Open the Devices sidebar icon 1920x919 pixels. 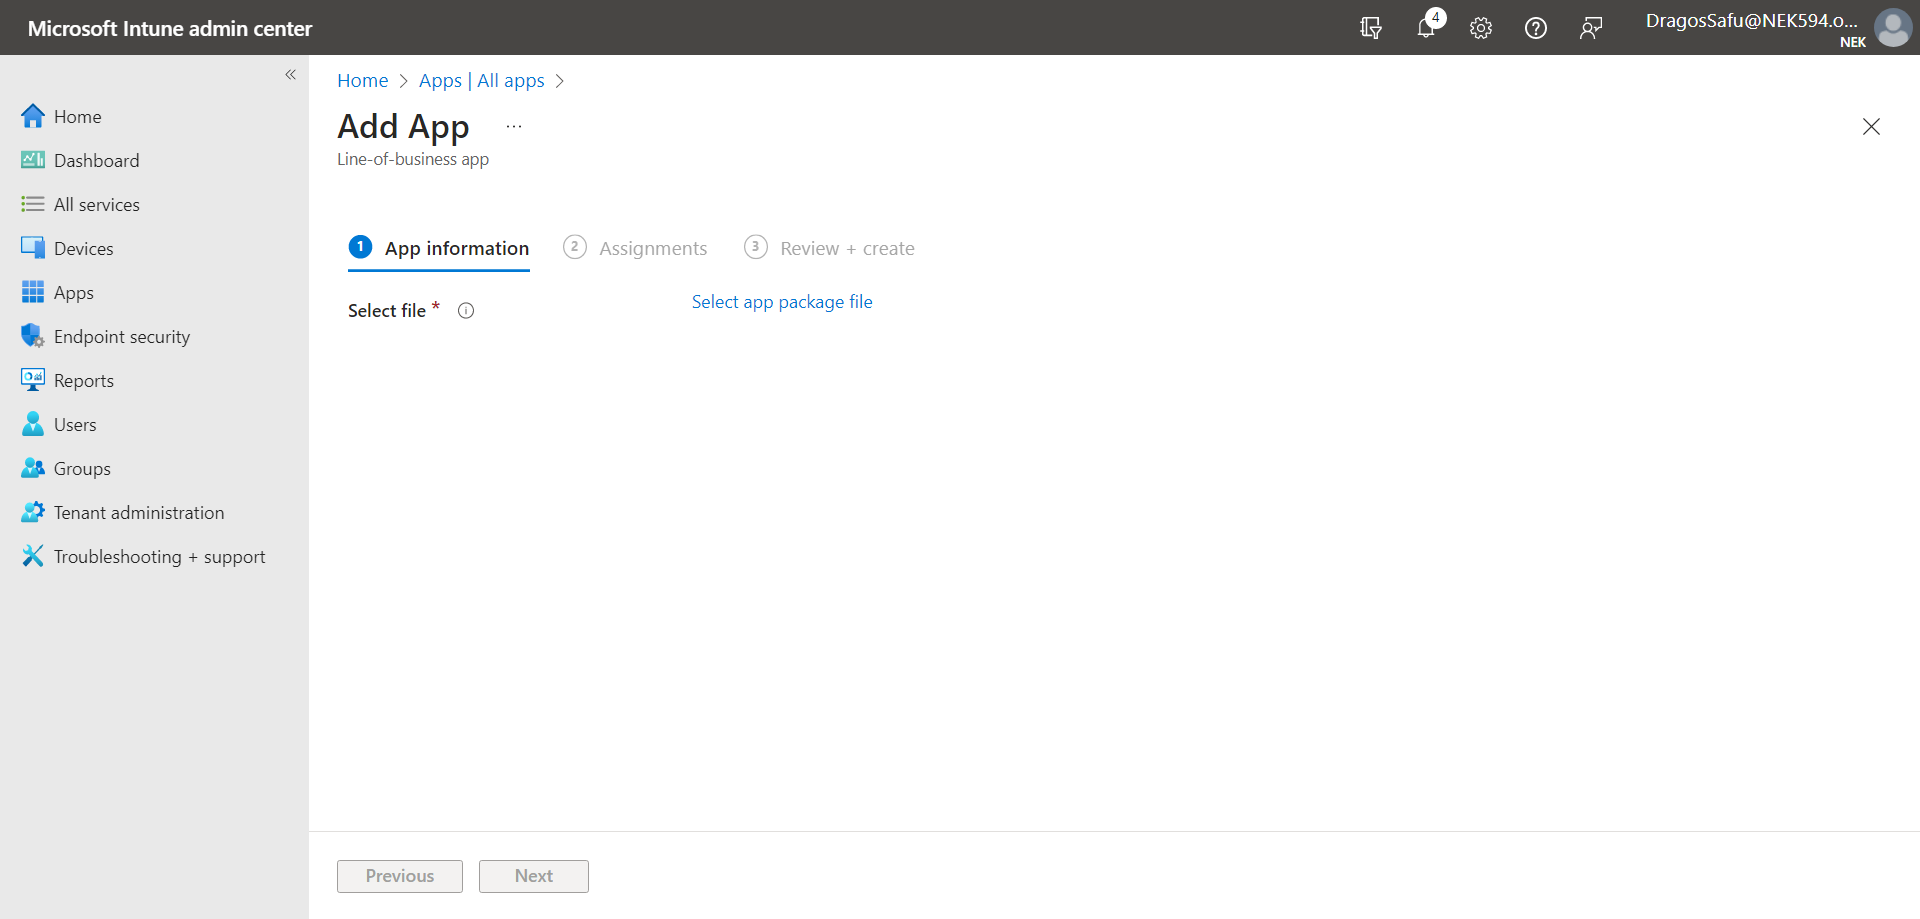tap(33, 248)
